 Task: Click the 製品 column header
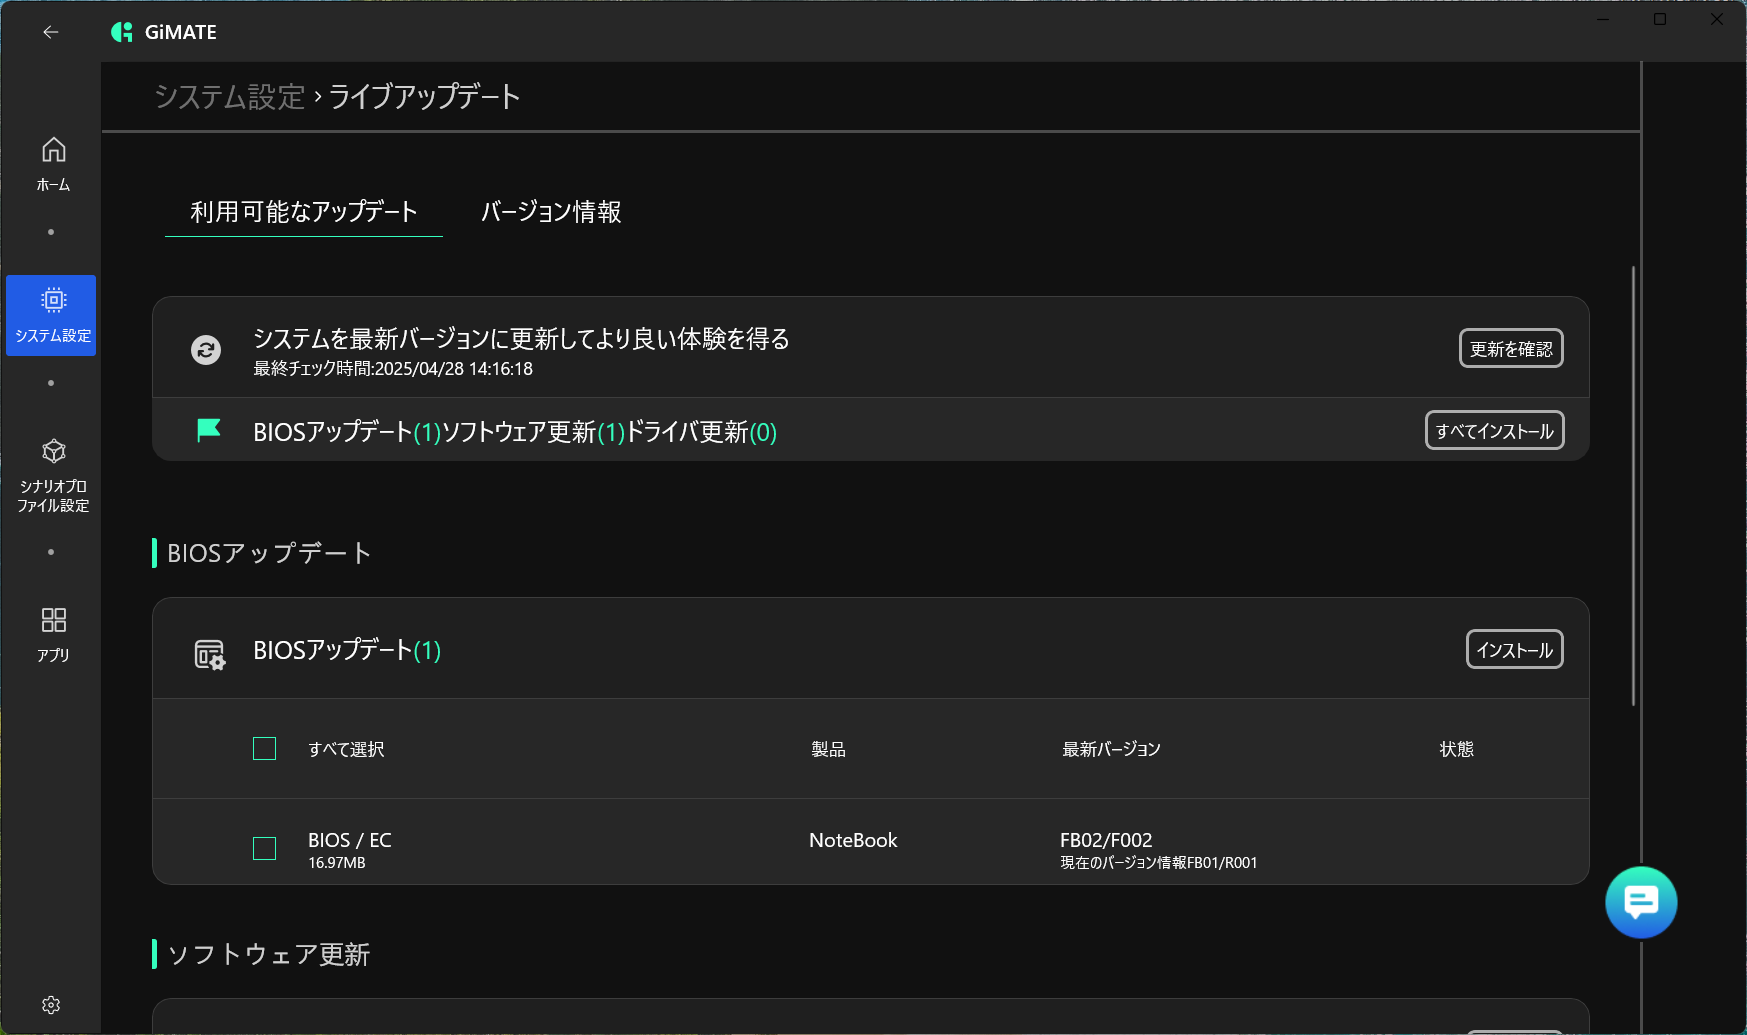[828, 749]
